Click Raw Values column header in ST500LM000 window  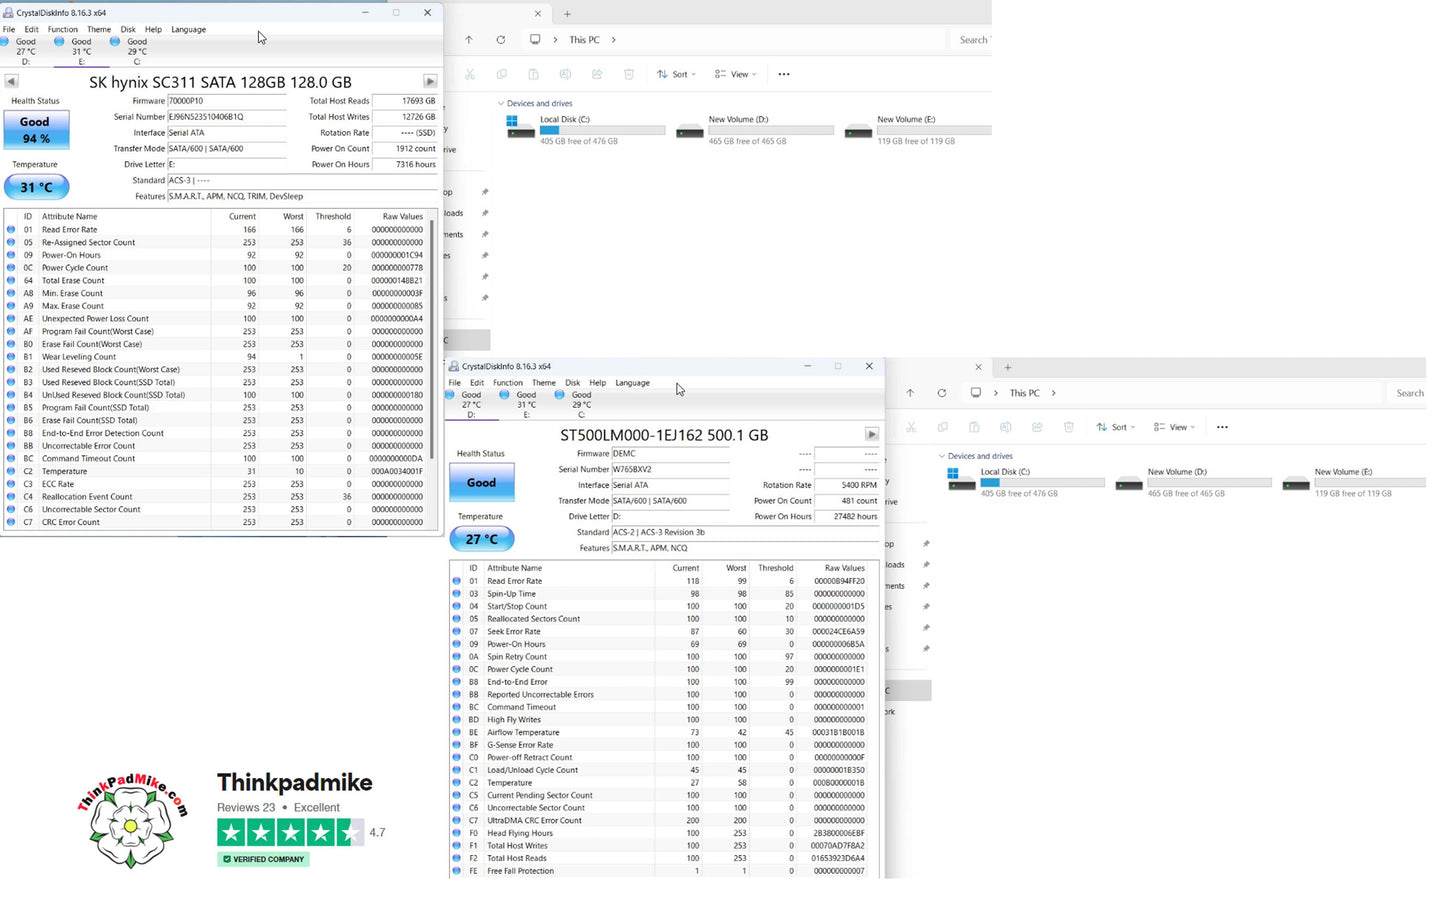point(844,568)
